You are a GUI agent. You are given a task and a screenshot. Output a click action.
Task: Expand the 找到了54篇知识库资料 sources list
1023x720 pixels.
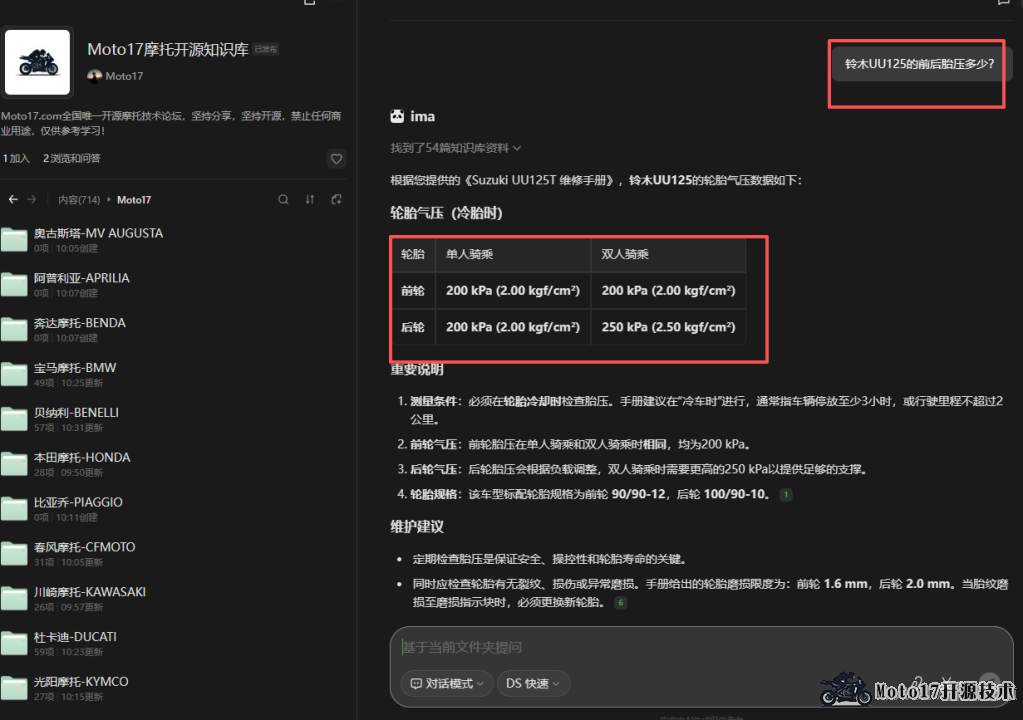point(456,148)
